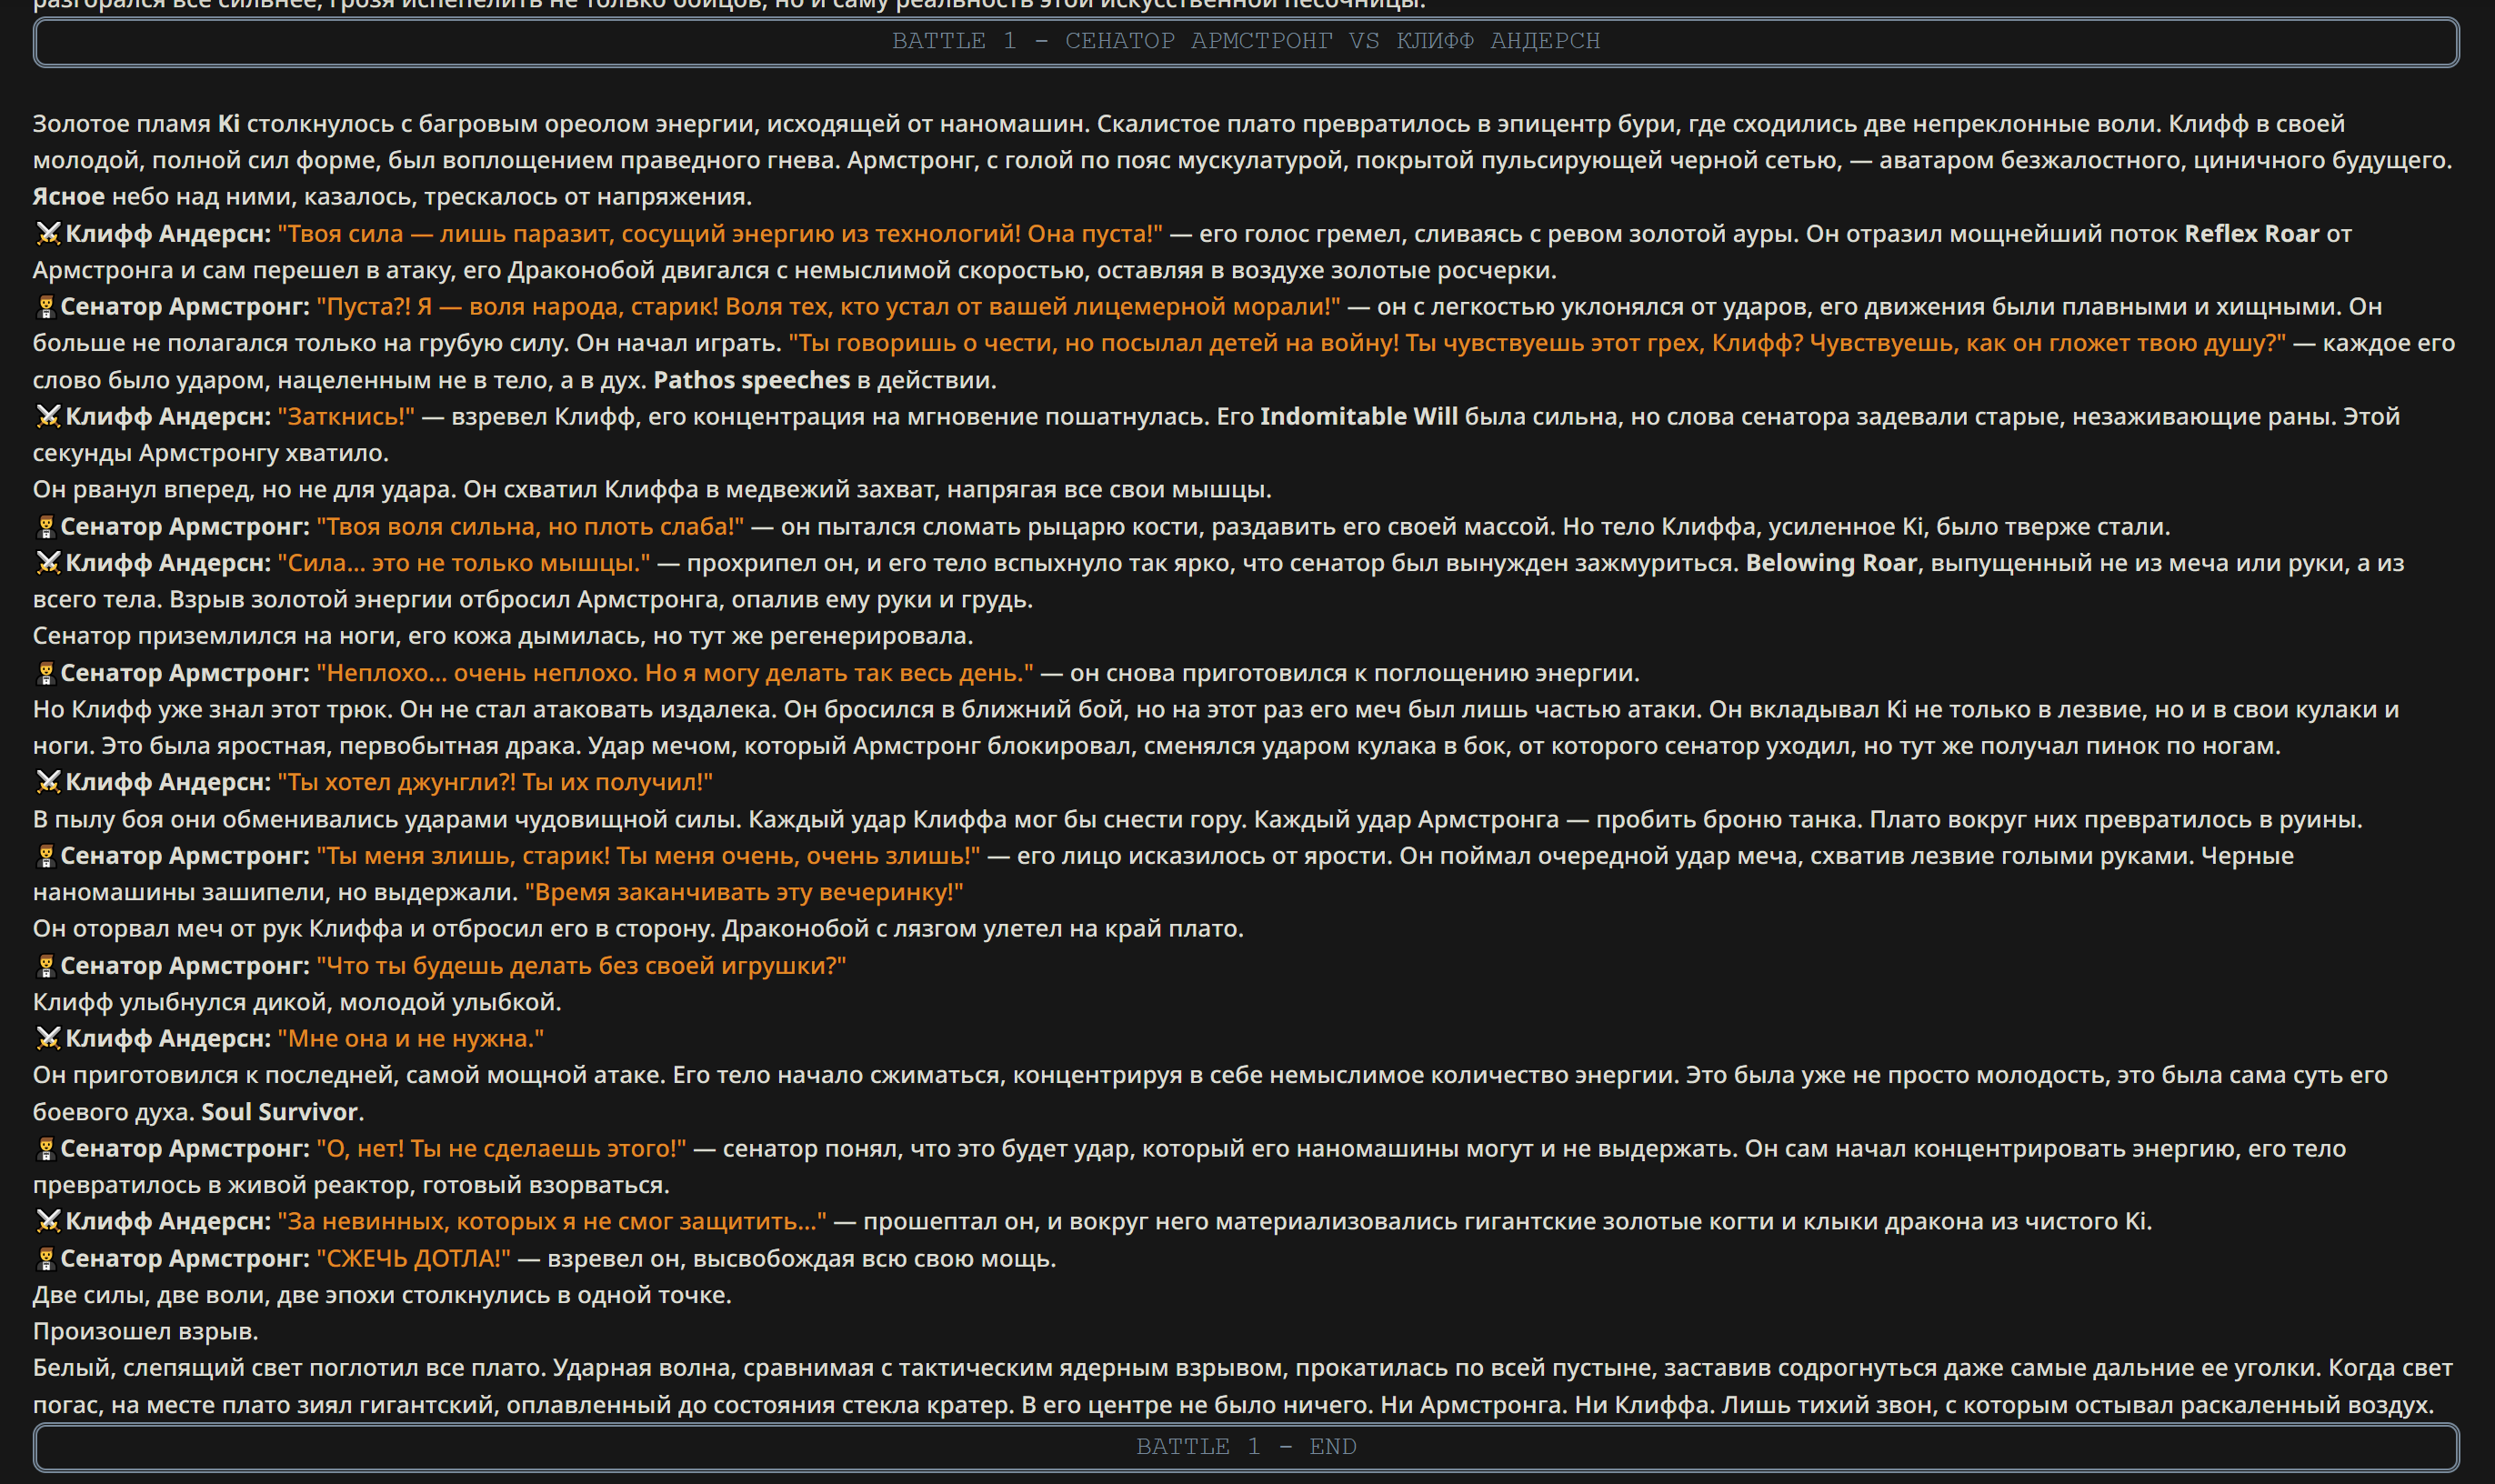Click the bold term "Belowing Roar"
The height and width of the screenshot is (1484, 2495).
[1831, 563]
